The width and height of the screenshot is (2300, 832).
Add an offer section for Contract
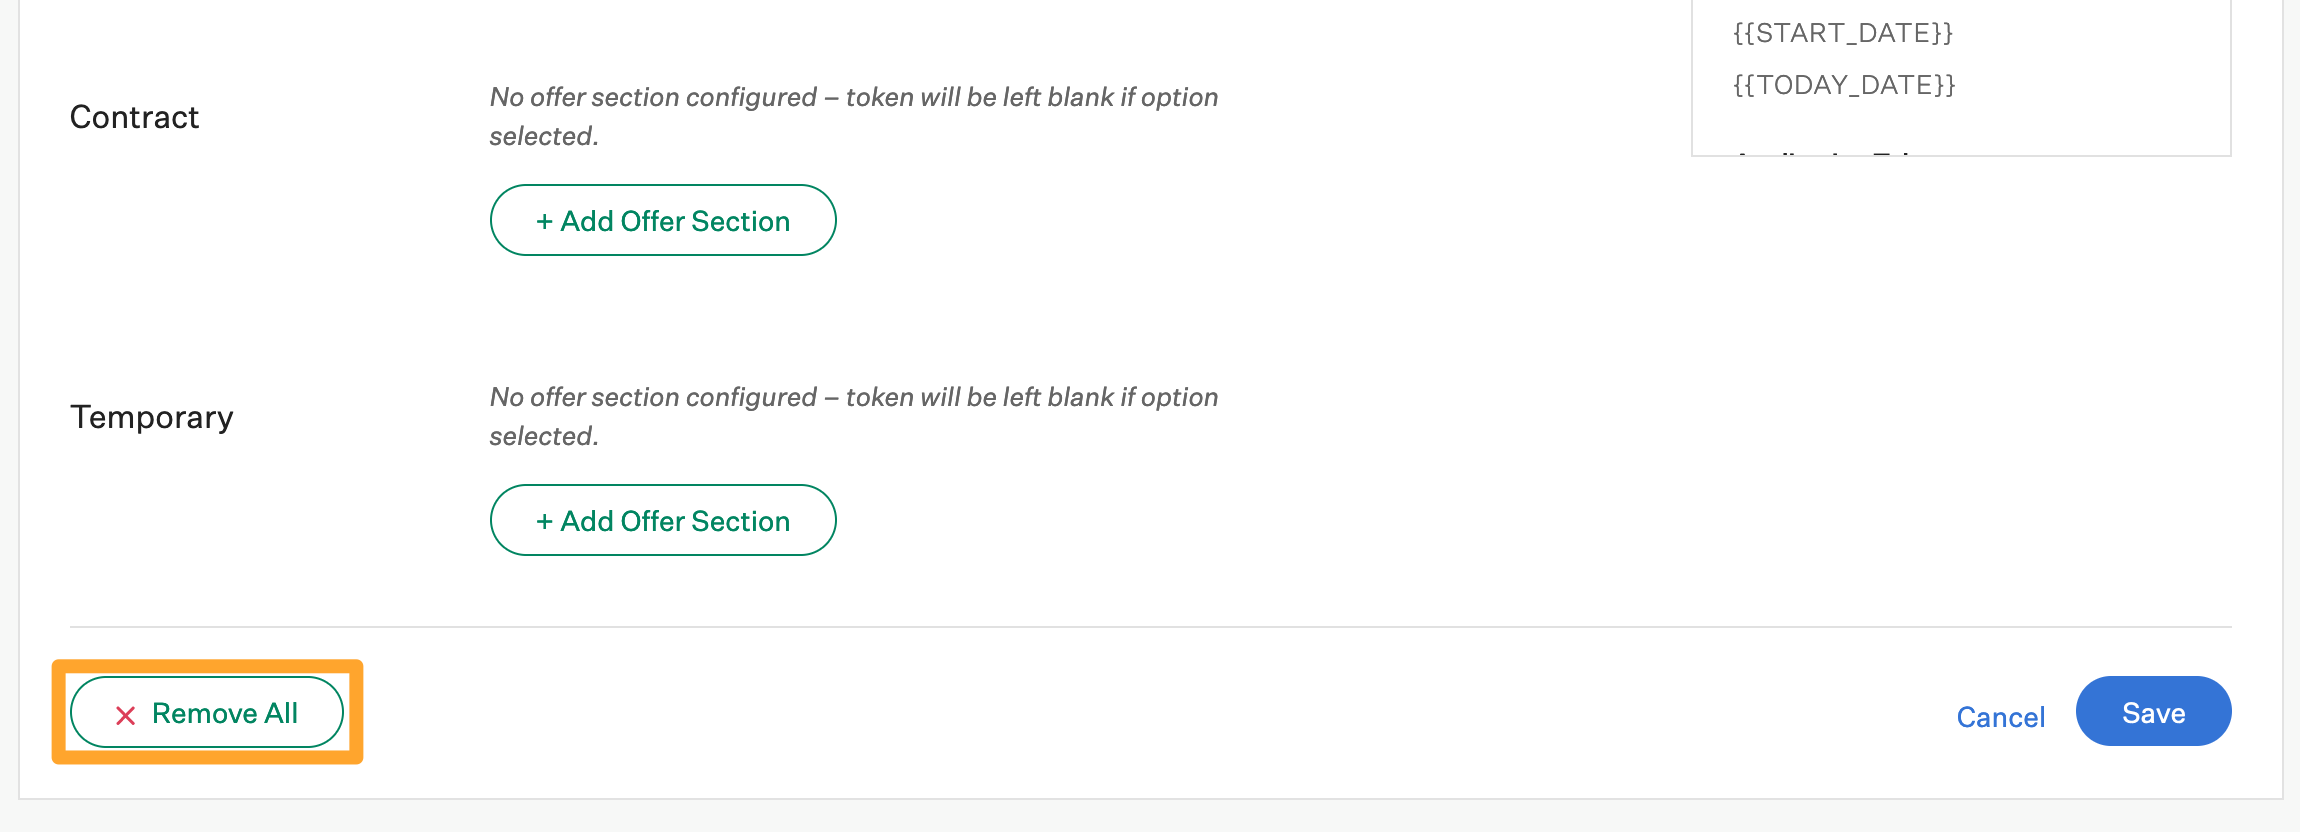[x=662, y=220]
